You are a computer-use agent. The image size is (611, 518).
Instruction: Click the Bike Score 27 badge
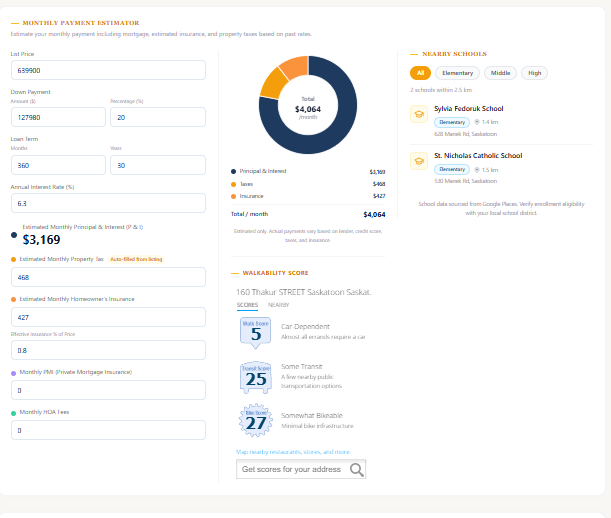(x=256, y=421)
